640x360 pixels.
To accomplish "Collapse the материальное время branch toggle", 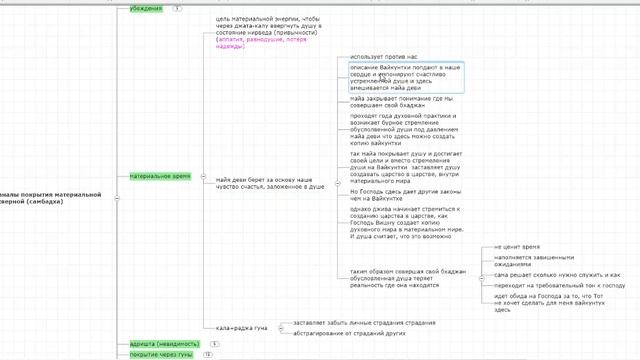I will 203,176.
